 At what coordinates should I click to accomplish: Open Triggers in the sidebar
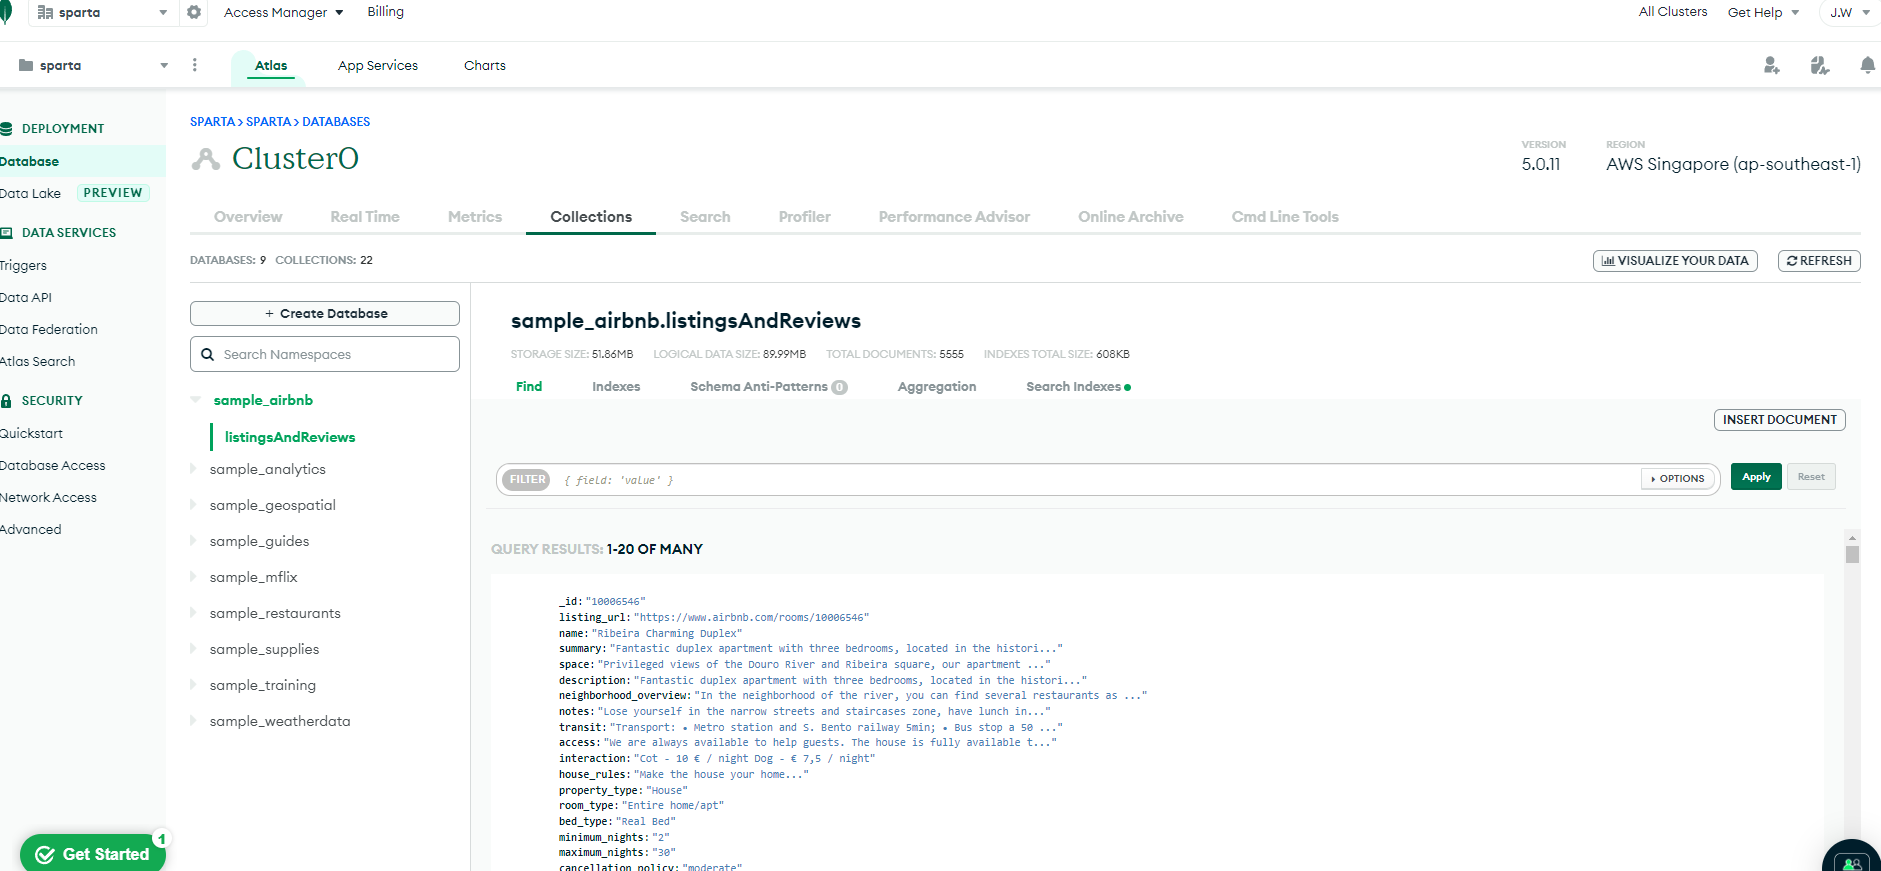click(24, 266)
